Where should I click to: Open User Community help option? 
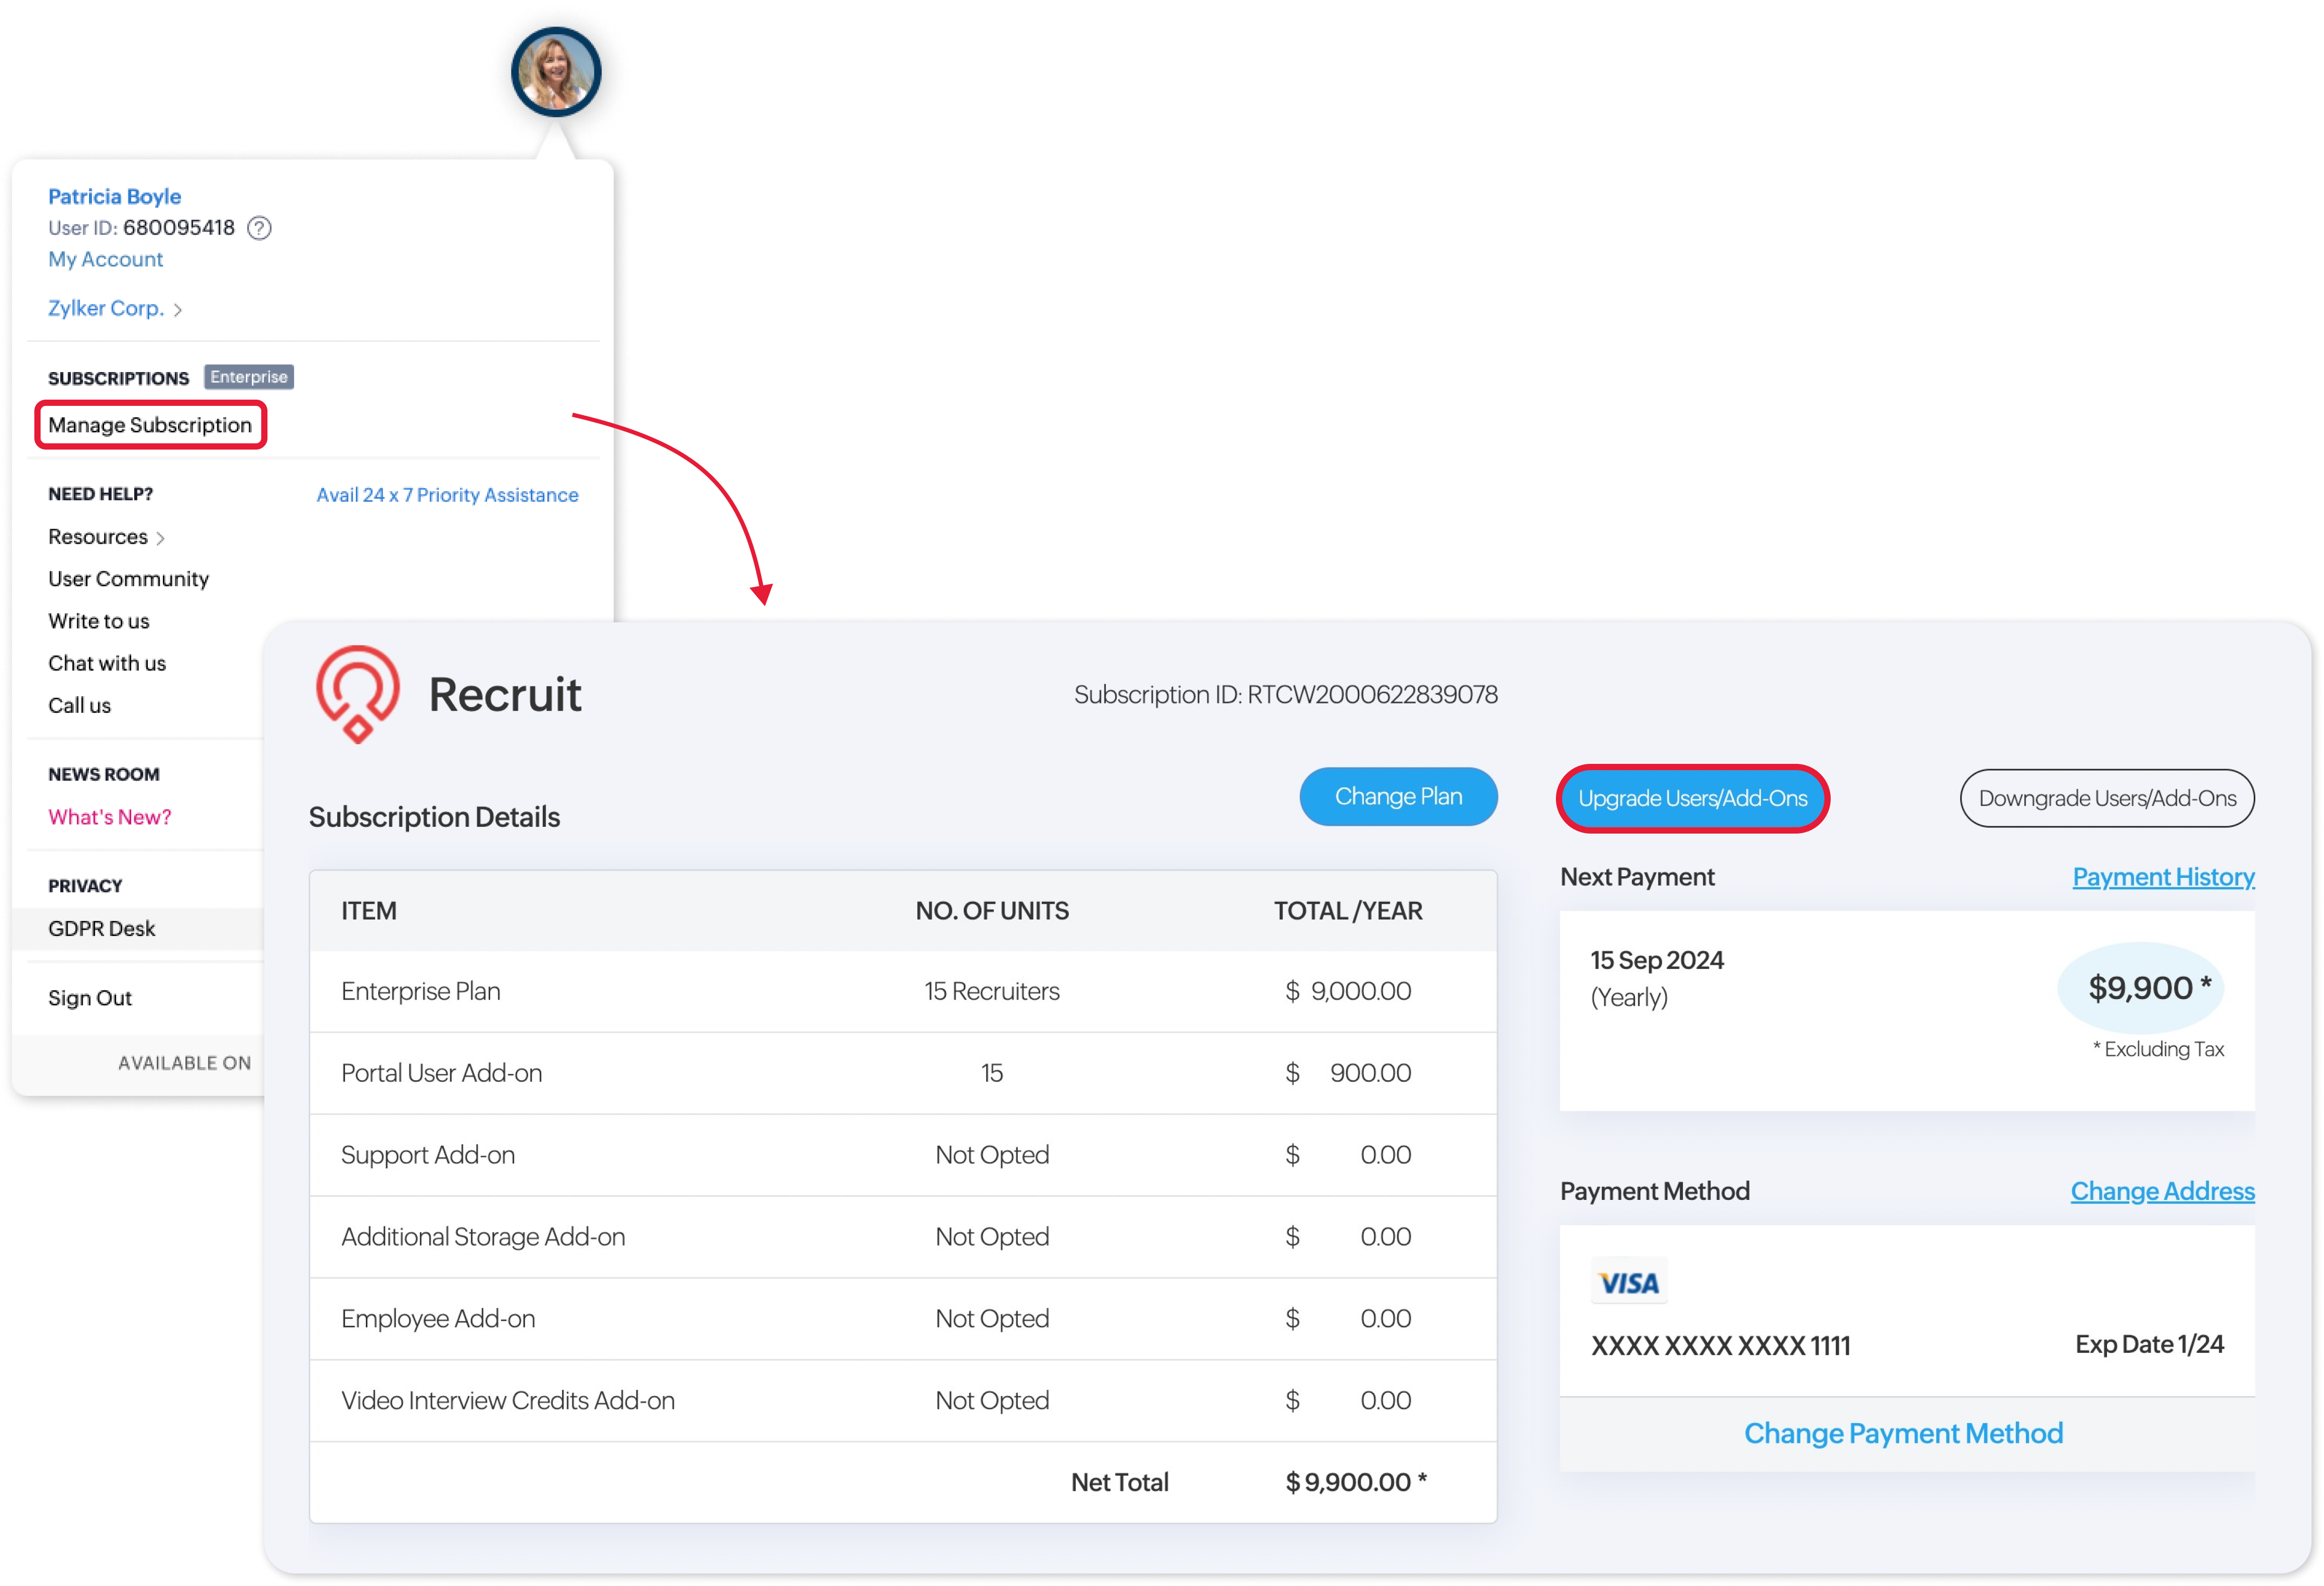click(x=128, y=579)
